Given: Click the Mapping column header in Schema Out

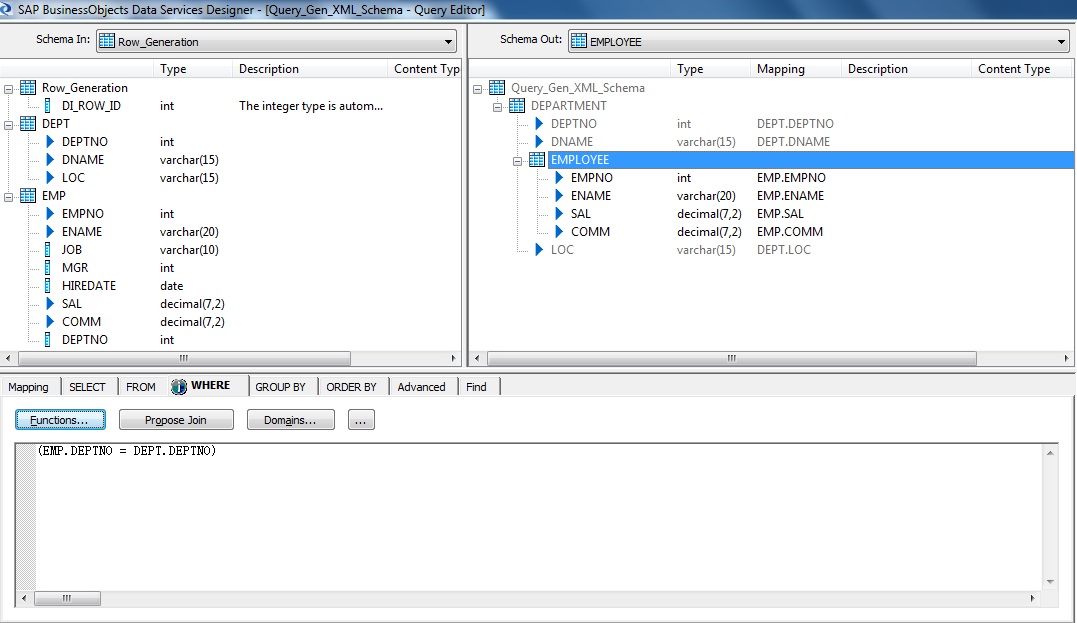Looking at the screenshot, I should coord(795,69).
